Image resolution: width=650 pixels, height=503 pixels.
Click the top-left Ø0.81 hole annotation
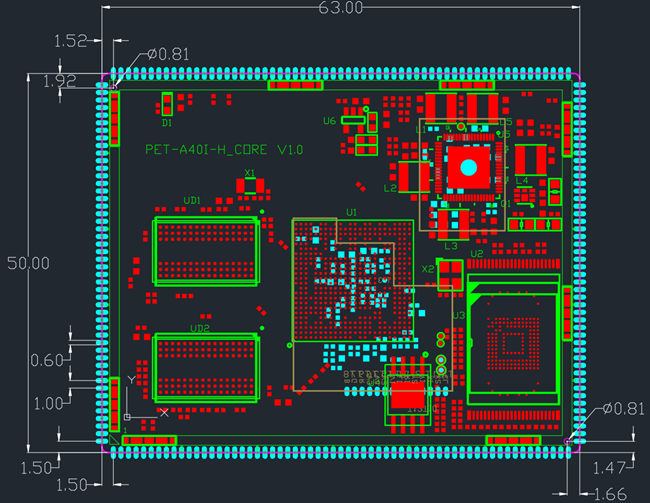click(168, 54)
